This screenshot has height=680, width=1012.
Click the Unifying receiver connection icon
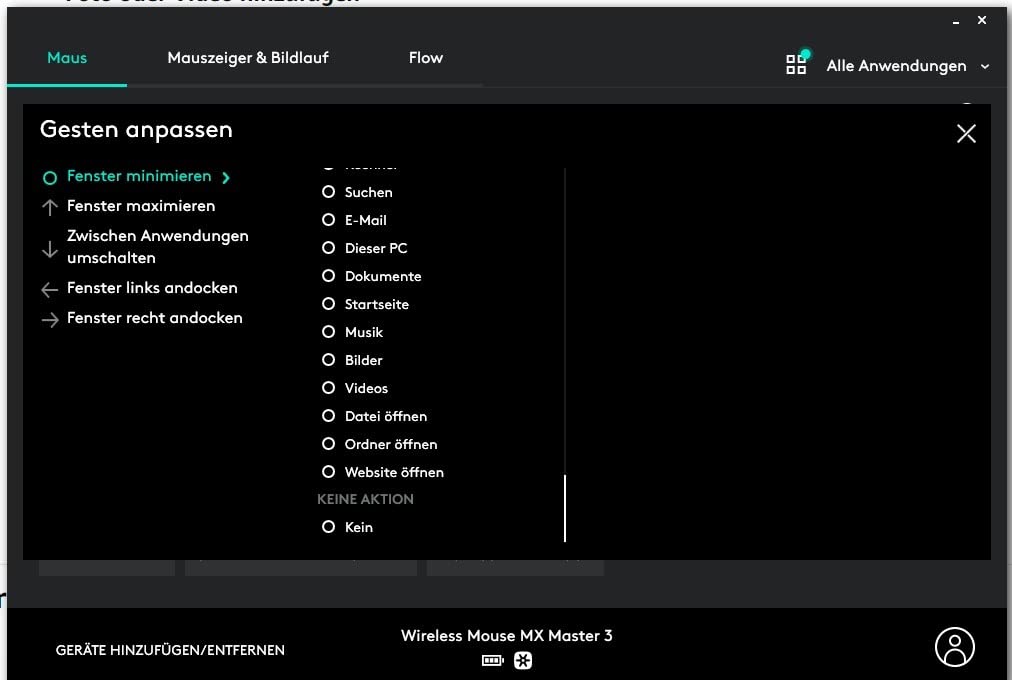click(x=523, y=660)
